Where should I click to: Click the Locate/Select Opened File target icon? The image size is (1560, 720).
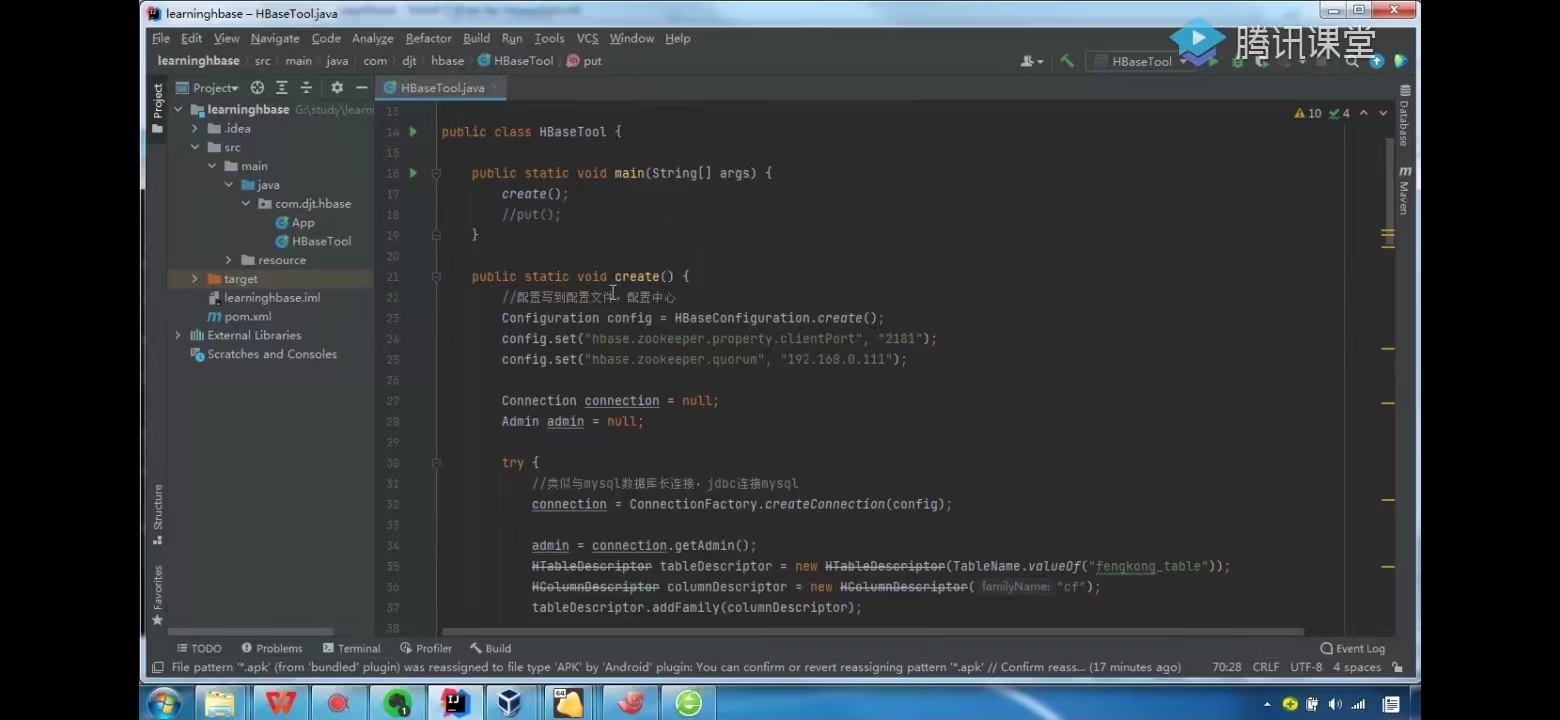[x=257, y=88]
